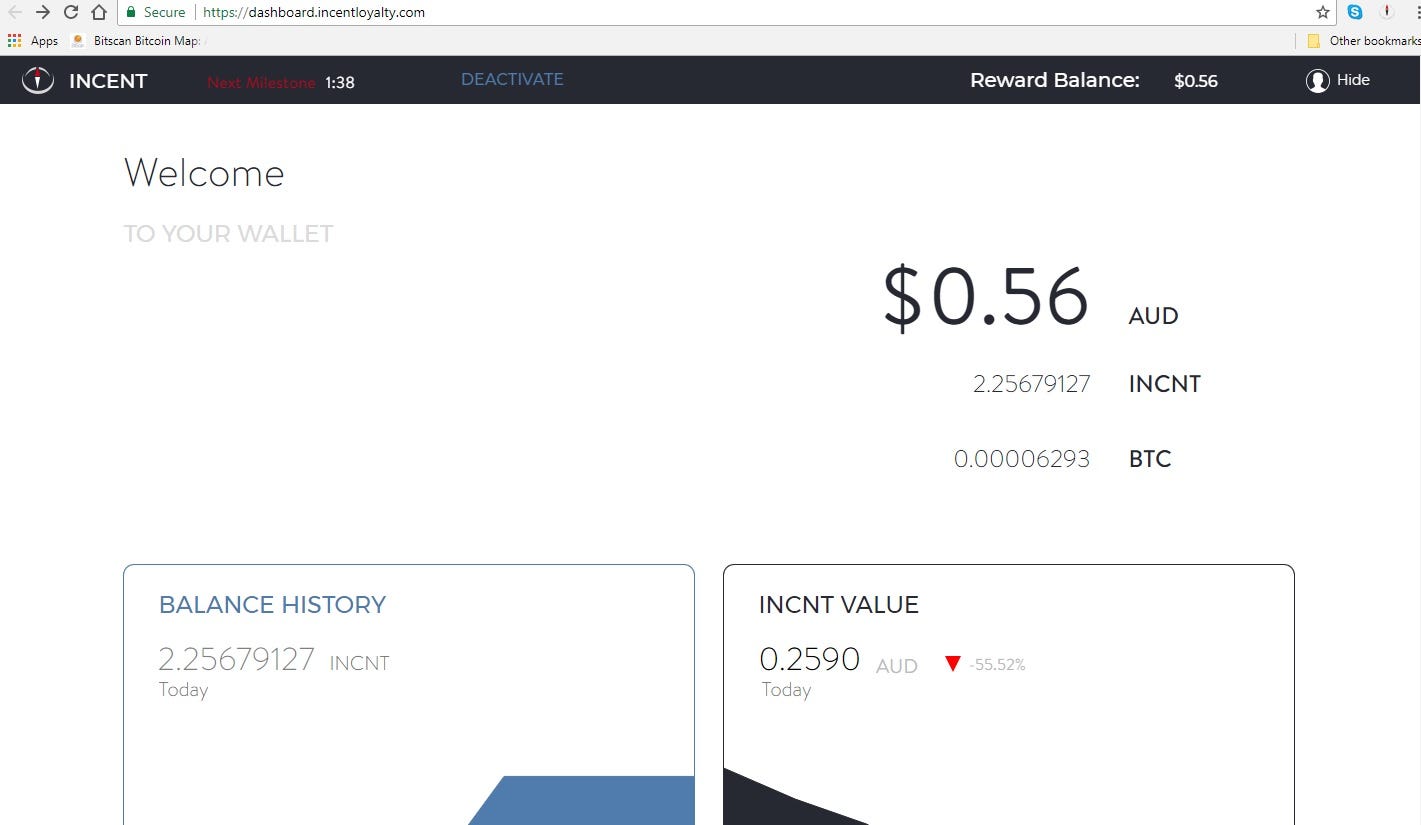This screenshot has height=825, width=1421.
Task: Click the blue balance history chart area
Action: pos(590,800)
